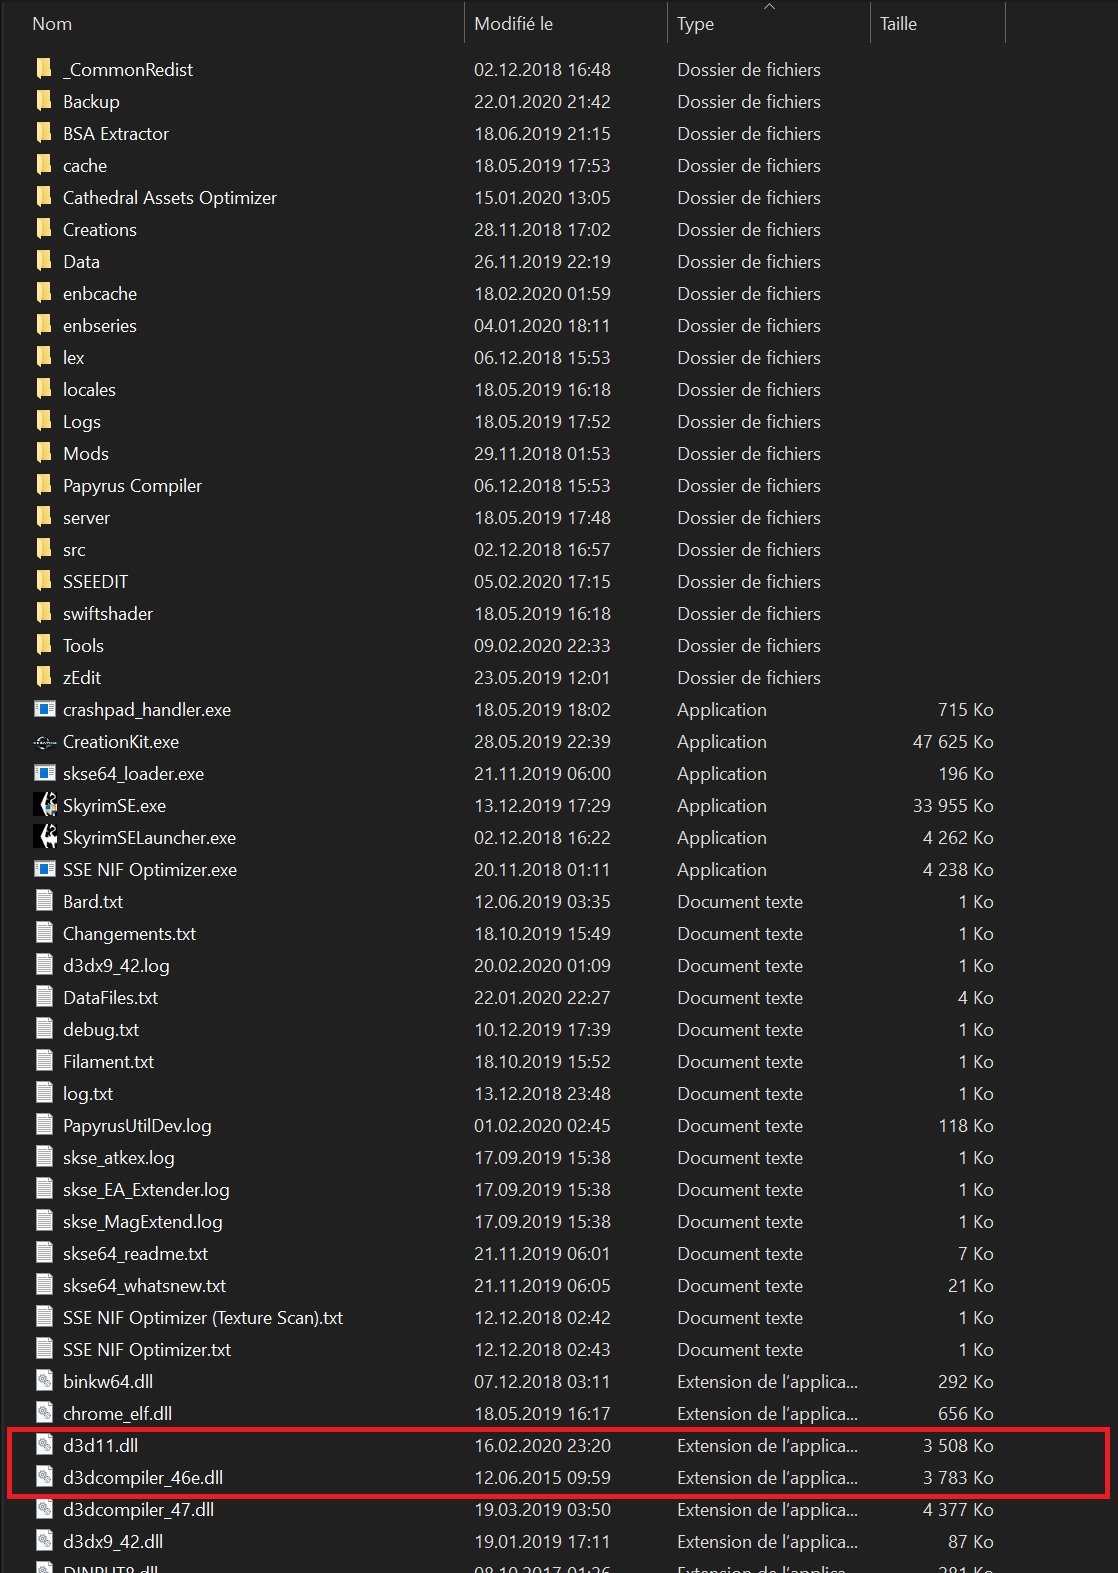Viewport: 1118px width, 1573px height.
Task: Select the DataFiles.txt file name
Action: pyautogui.click(x=110, y=997)
